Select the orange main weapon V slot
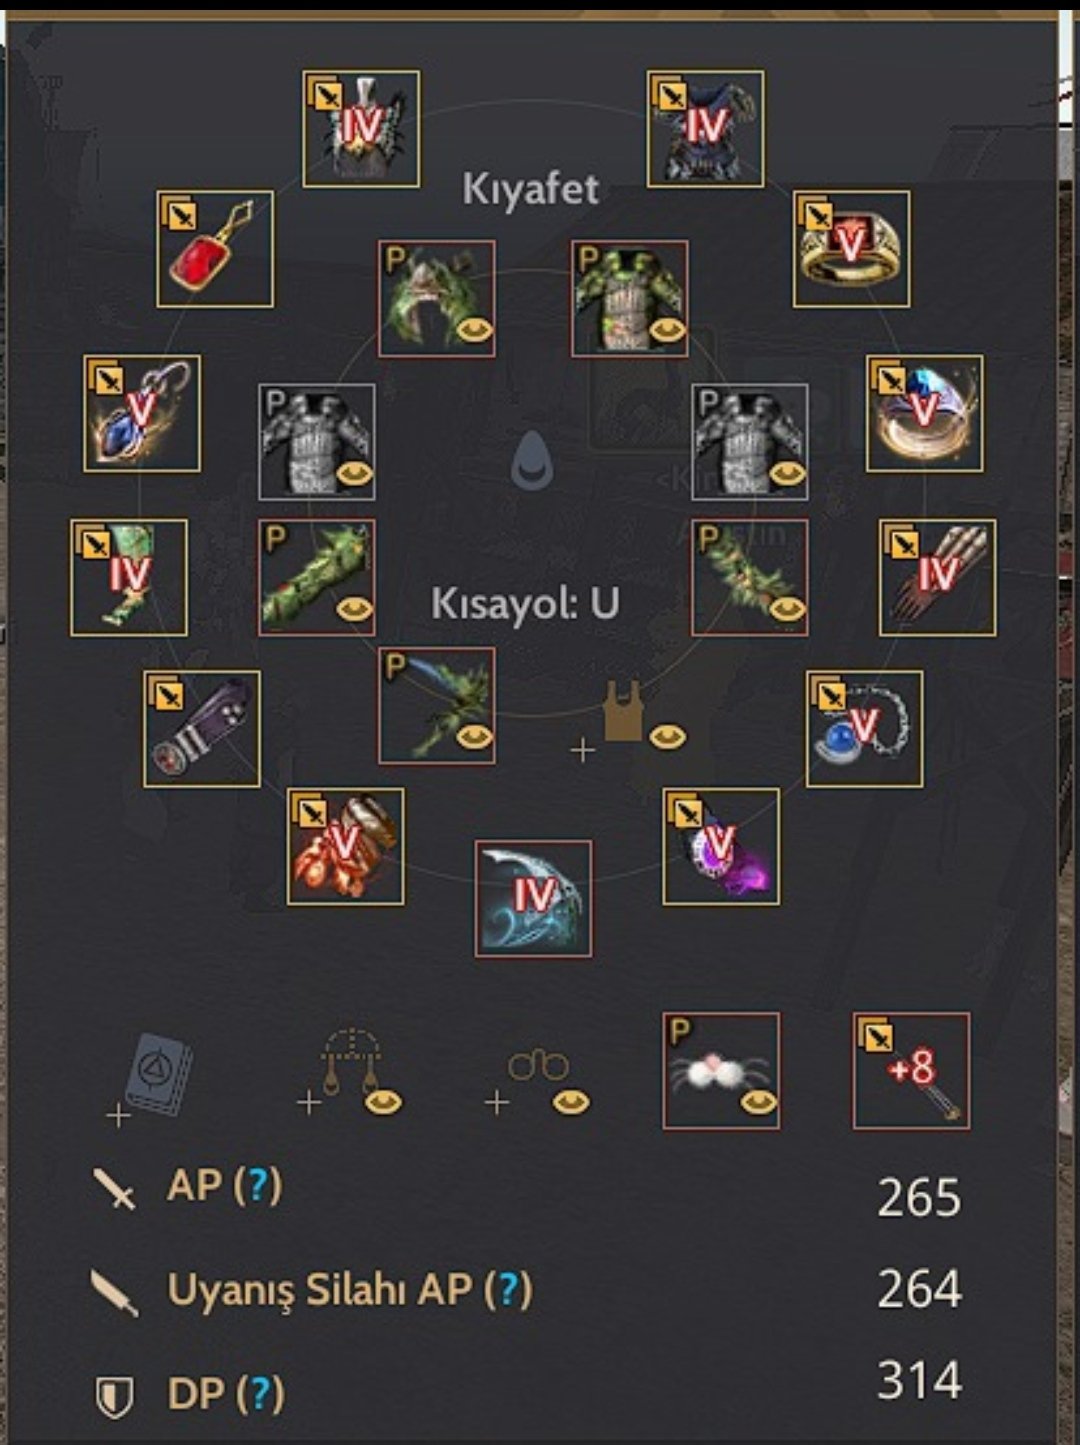Screen dimensions: 1080x1445 pyautogui.click(x=346, y=846)
